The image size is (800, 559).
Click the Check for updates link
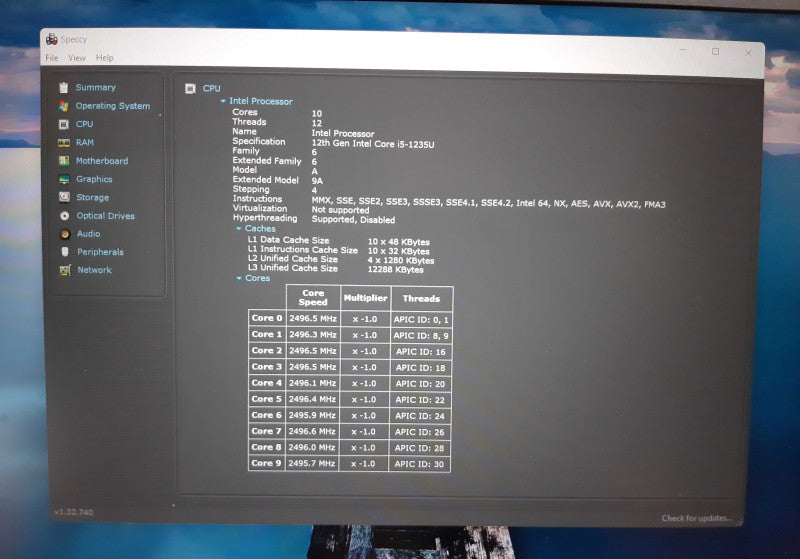[x=697, y=518]
